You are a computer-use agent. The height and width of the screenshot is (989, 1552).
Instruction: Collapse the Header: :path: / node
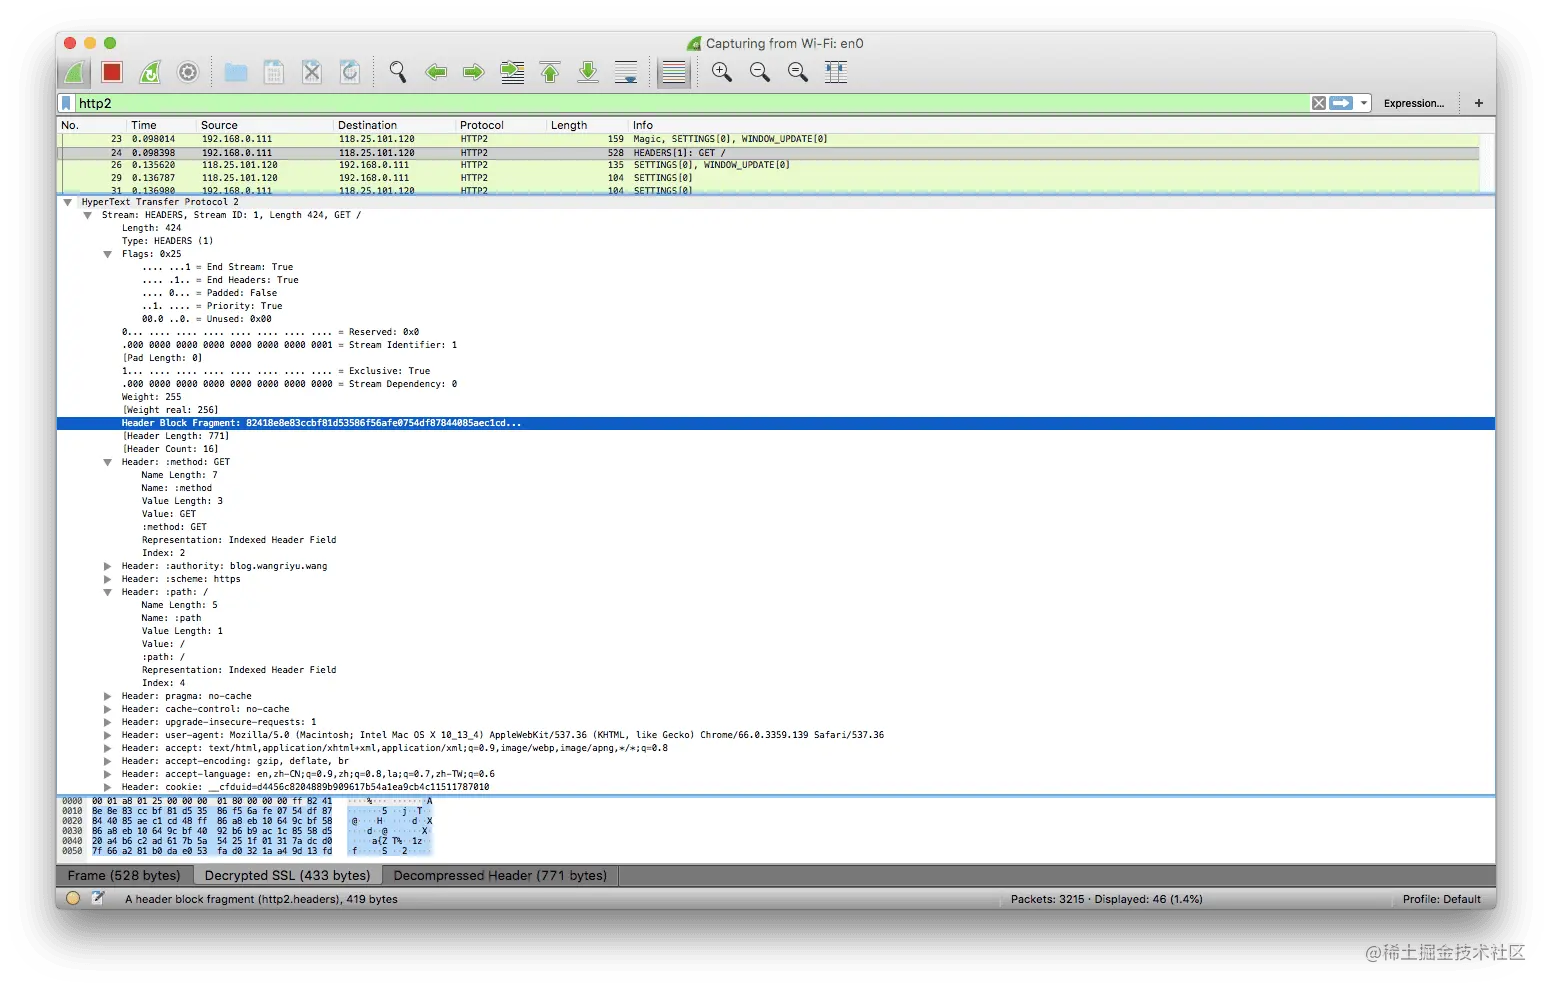(108, 592)
